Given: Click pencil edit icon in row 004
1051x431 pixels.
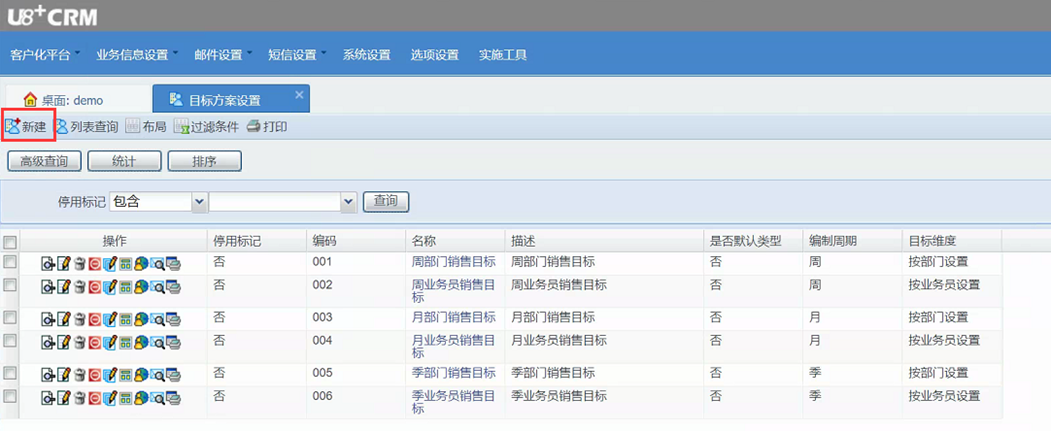Looking at the screenshot, I should 64,341.
